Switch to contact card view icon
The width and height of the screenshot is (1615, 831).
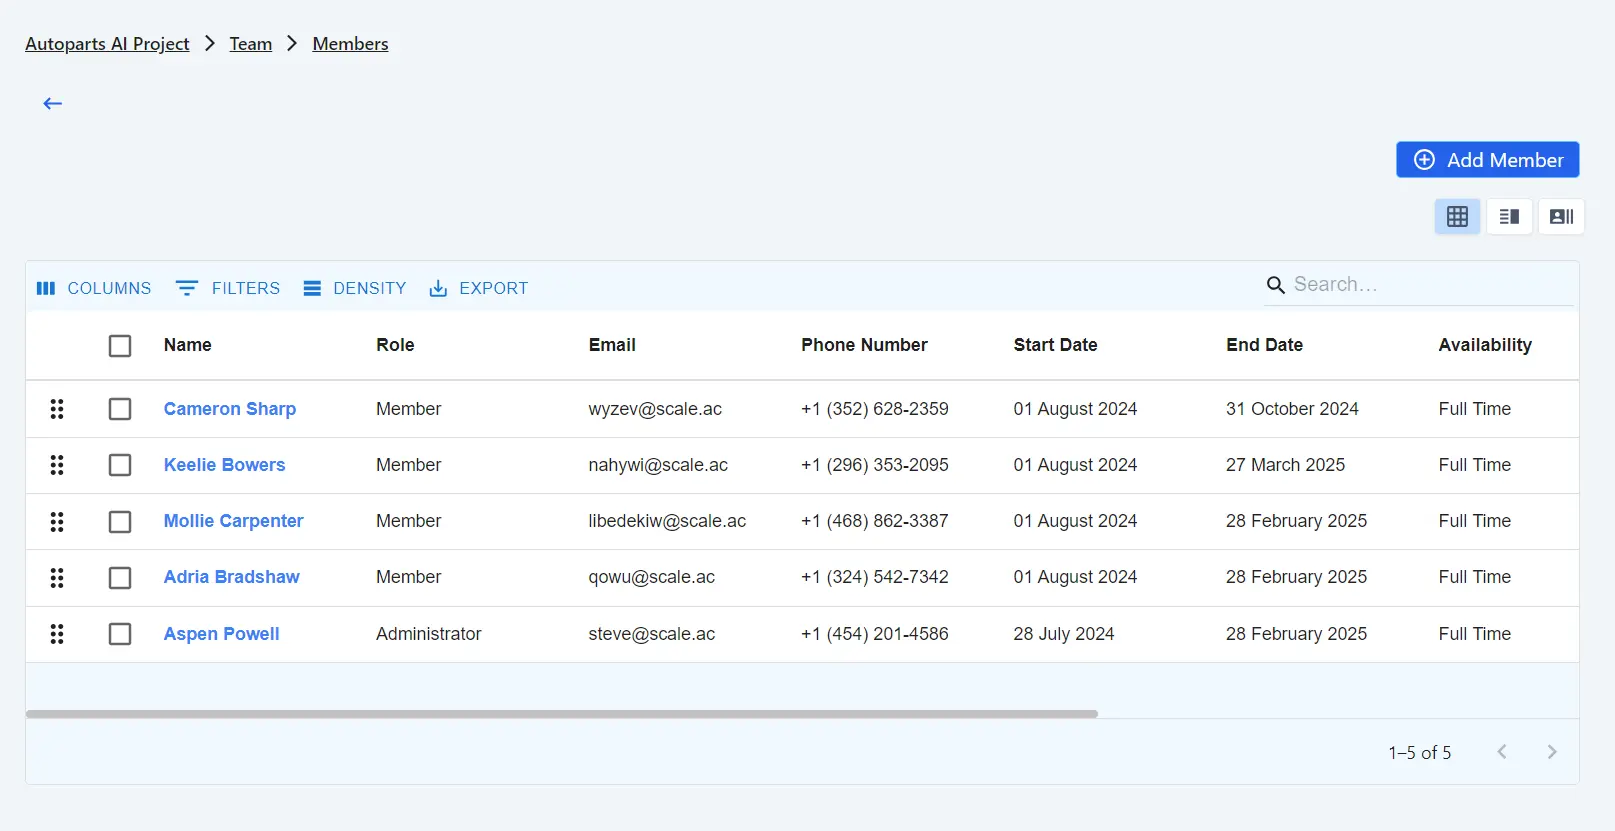click(x=1561, y=216)
